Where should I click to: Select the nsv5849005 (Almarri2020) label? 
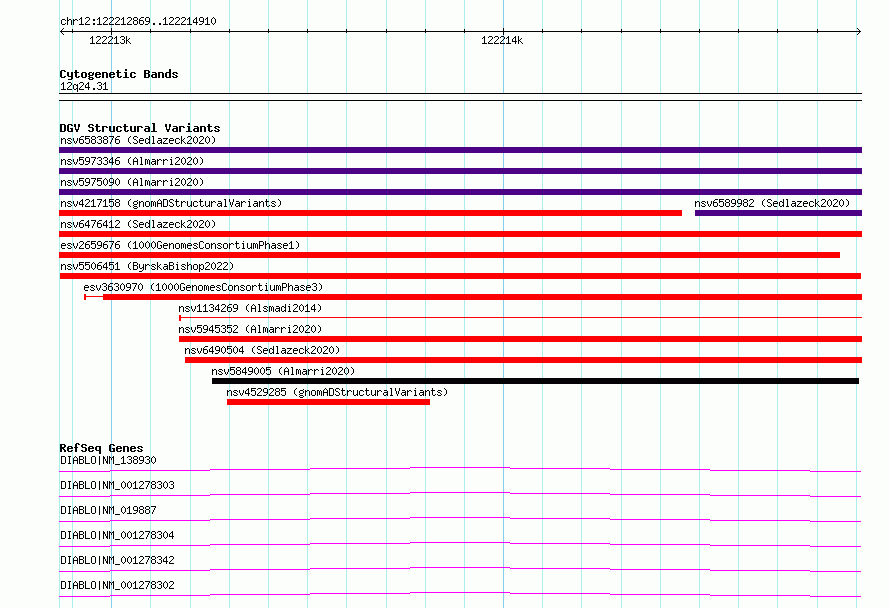click(x=283, y=371)
